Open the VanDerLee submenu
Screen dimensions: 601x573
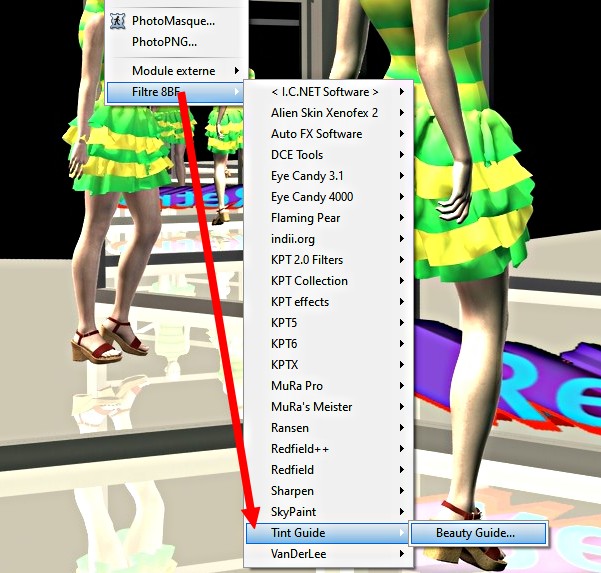[x=328, y=554]
